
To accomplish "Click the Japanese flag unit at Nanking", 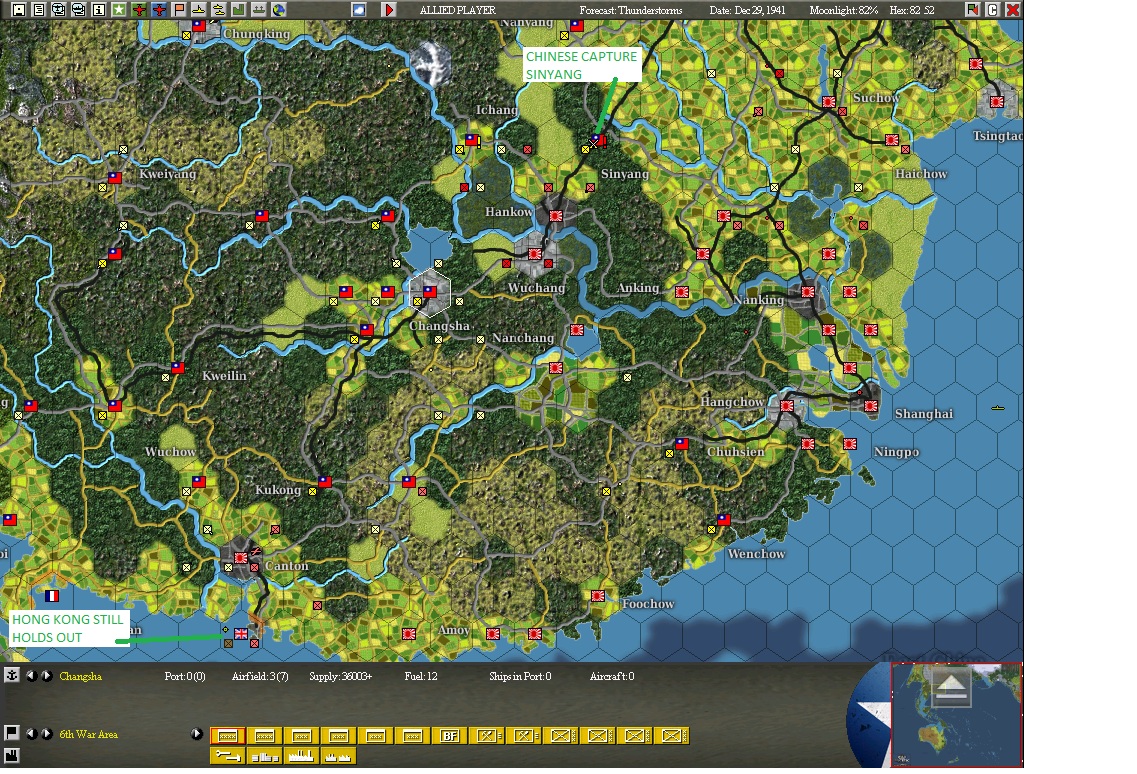I will 807,292.
